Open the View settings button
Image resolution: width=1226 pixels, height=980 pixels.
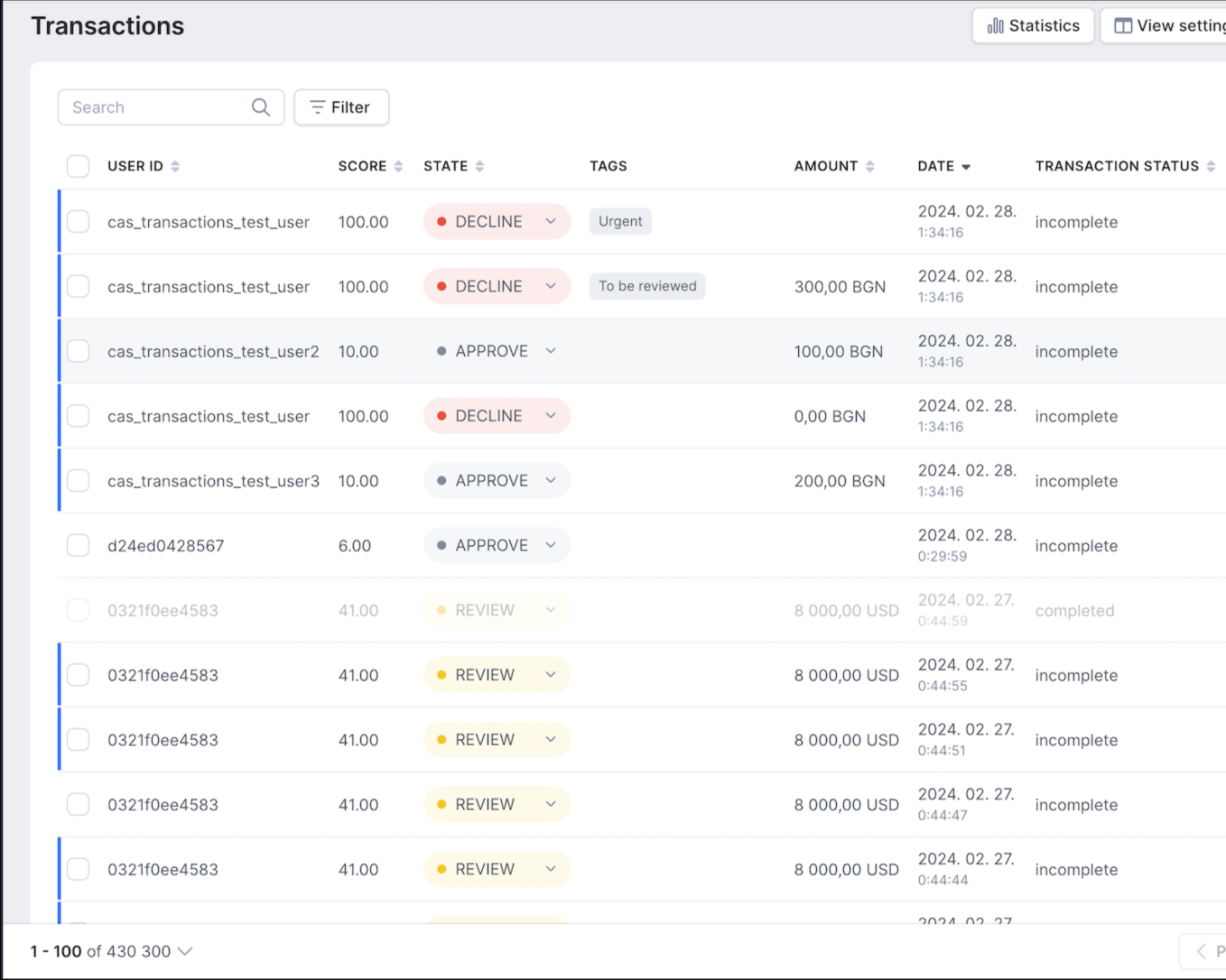pos(1164,26)
